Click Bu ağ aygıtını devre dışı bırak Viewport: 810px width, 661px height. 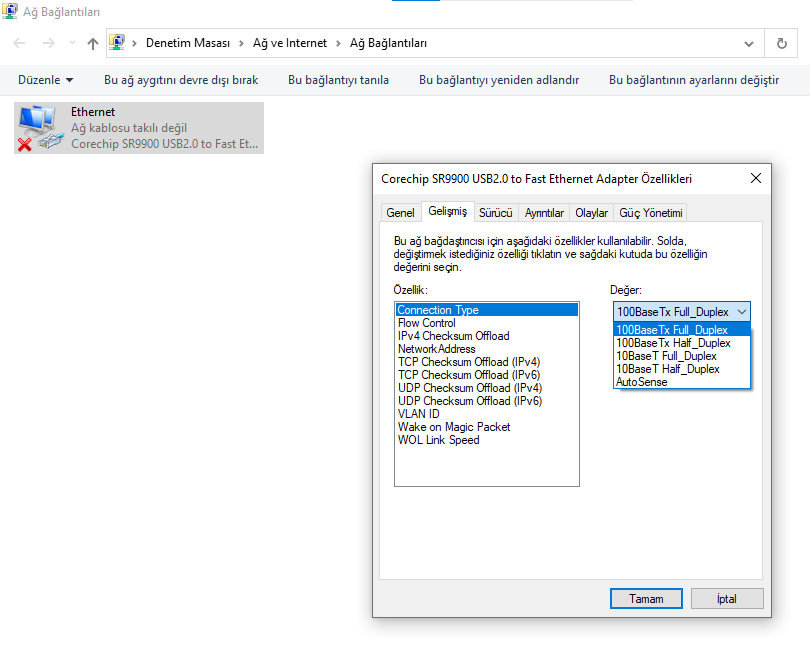tap(181, 80)
